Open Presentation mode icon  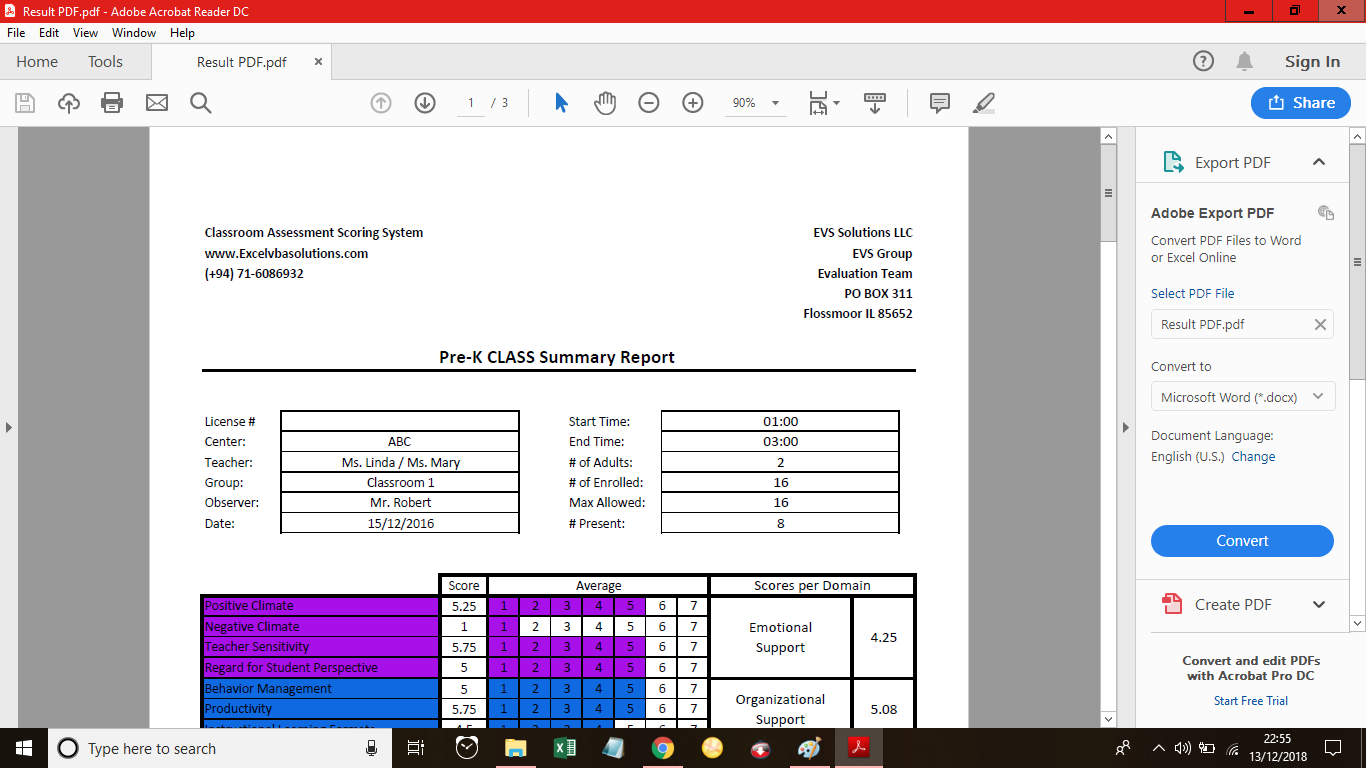[875, 102]
